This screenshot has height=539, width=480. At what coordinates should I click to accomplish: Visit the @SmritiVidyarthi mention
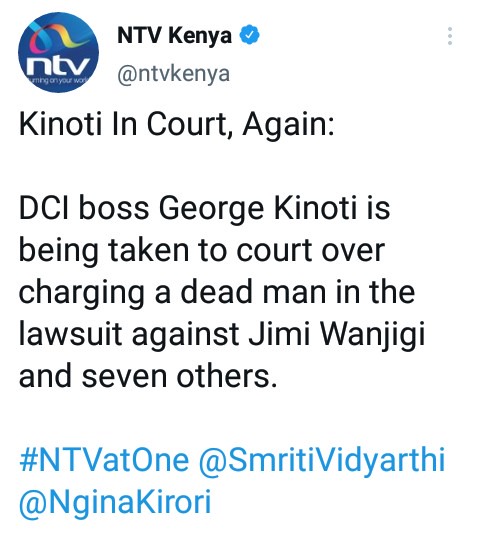322,461
